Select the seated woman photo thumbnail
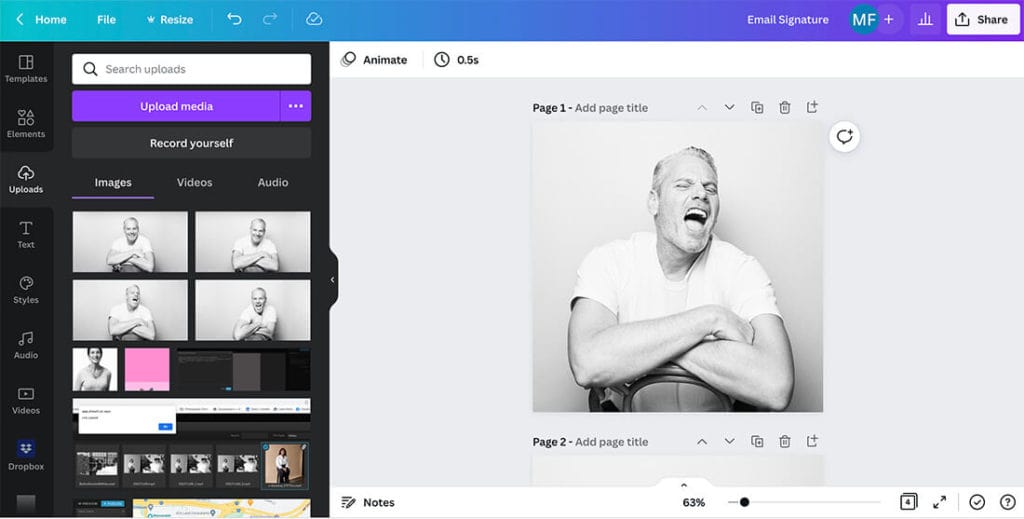 pos(285,466)
